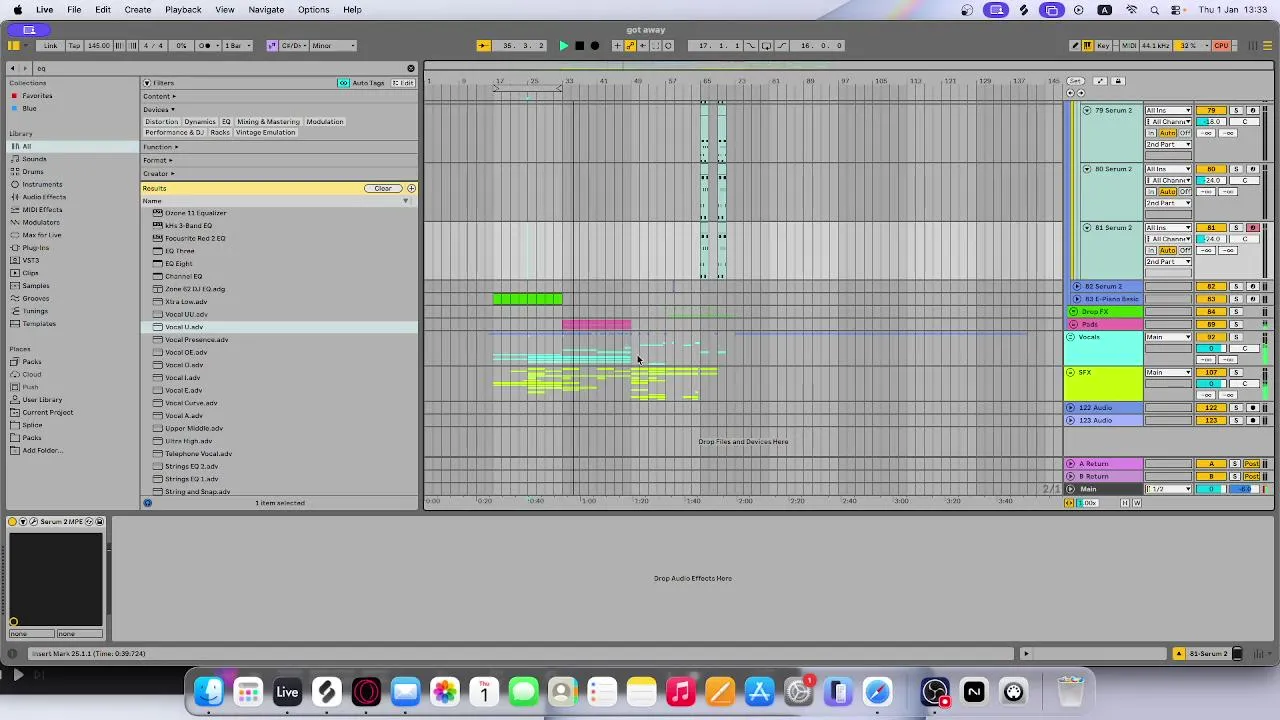Expand the Function filter group
Viewport: 1280px width, 720px height.
pyautogui.click(x=160, y=147)
